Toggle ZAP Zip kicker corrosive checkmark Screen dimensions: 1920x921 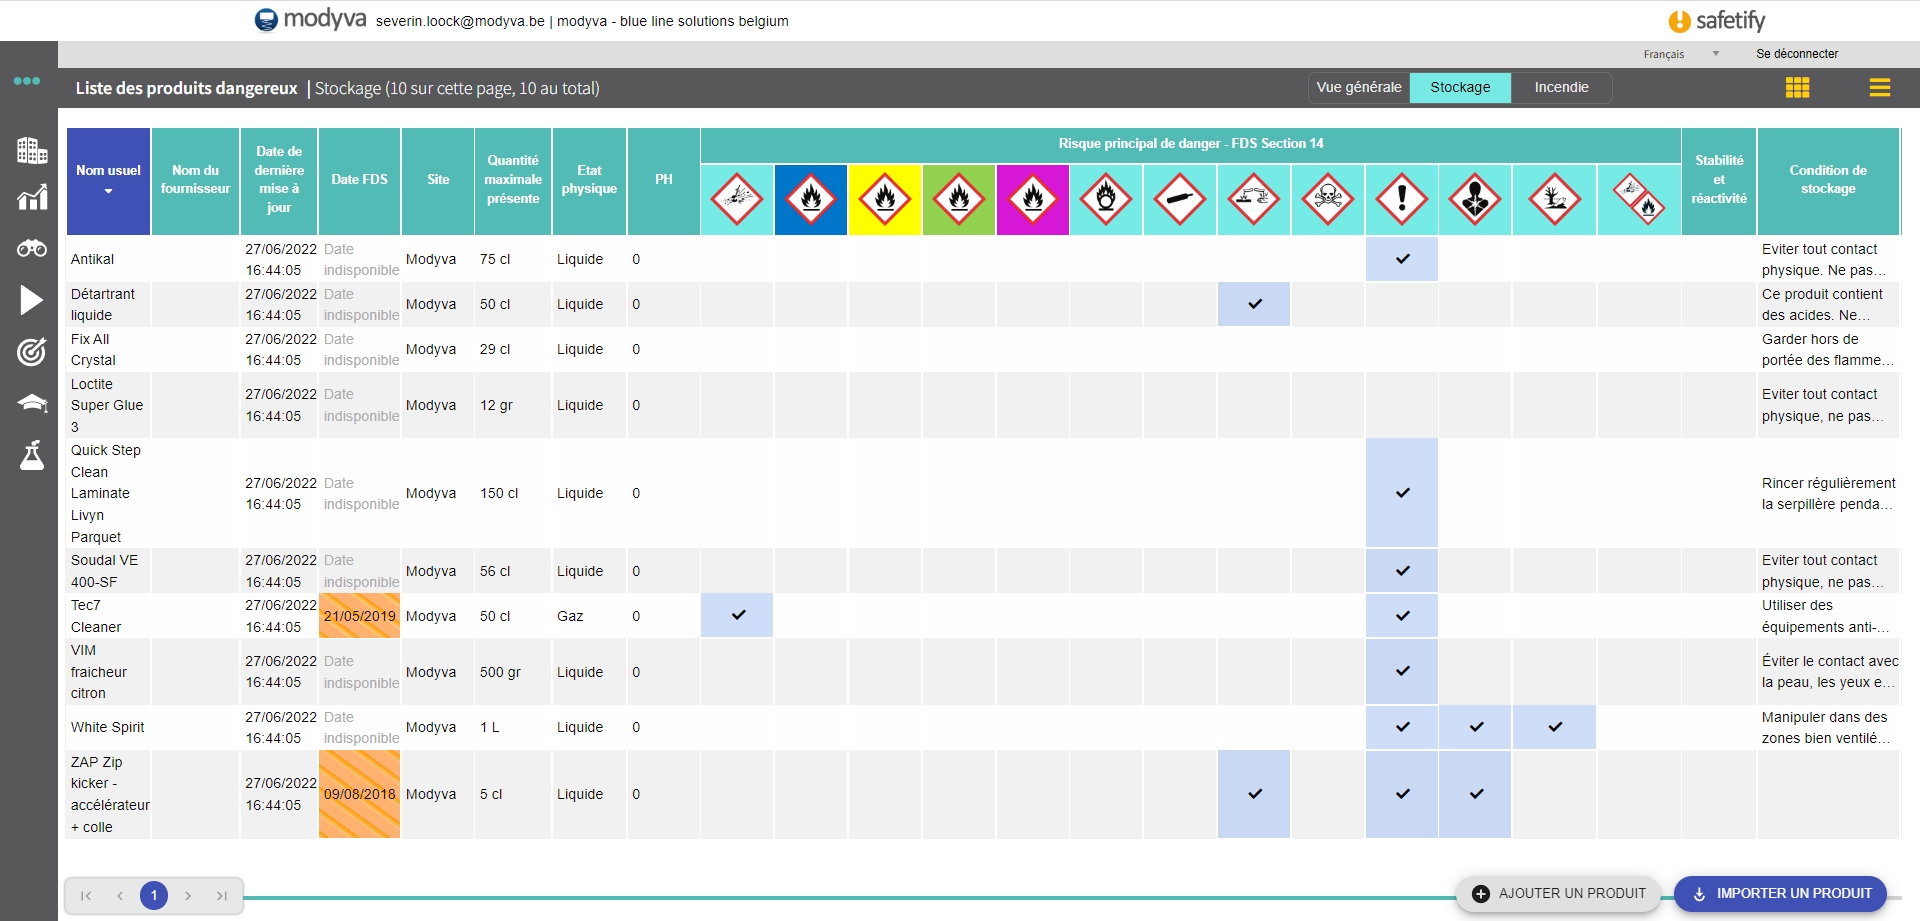(1254, 794)
